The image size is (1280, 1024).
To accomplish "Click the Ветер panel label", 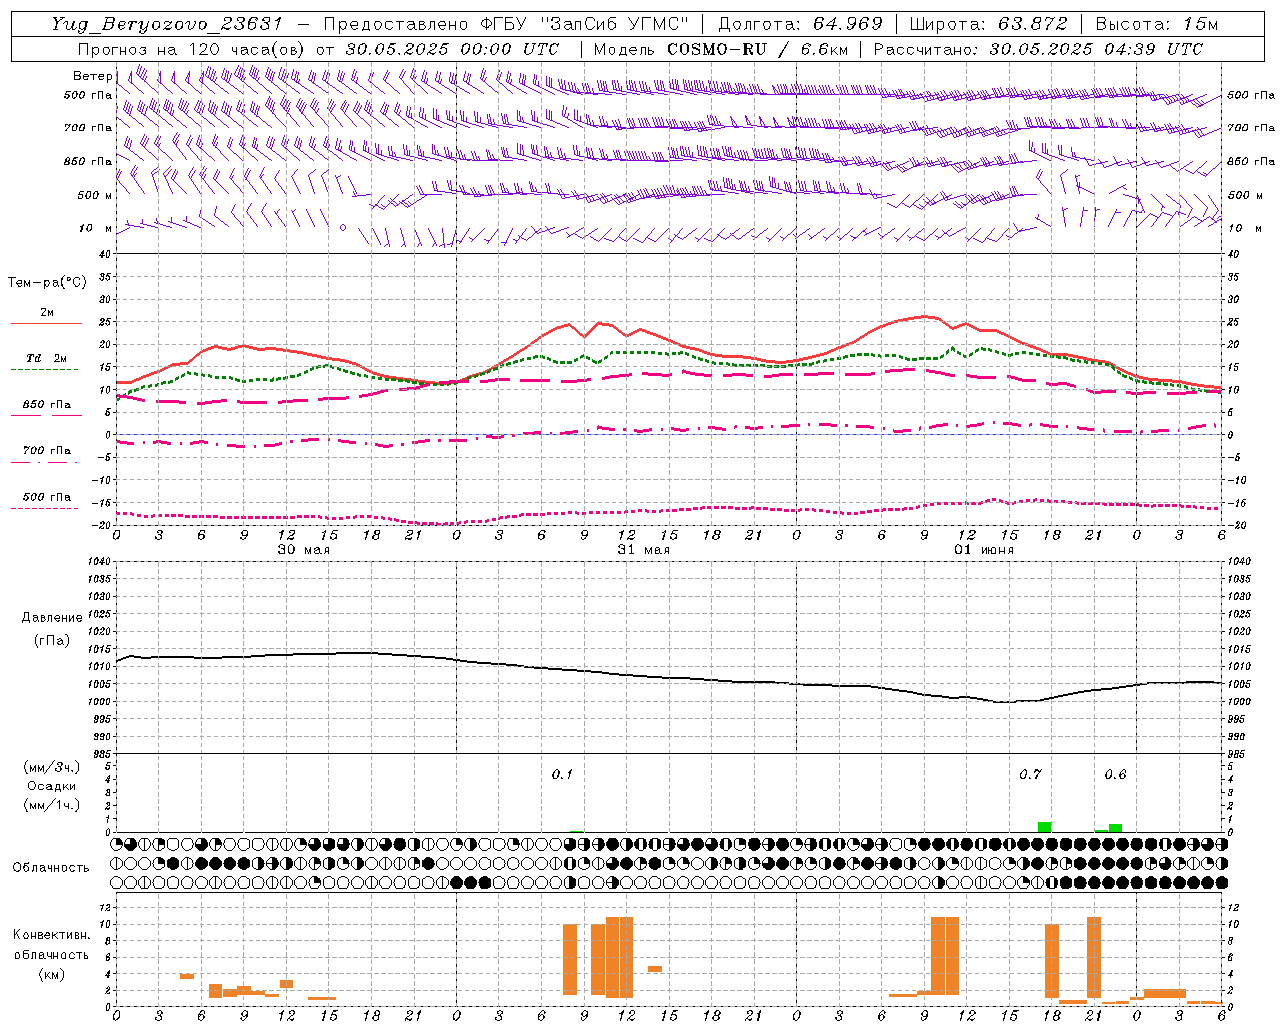I will tap(92, 76).
